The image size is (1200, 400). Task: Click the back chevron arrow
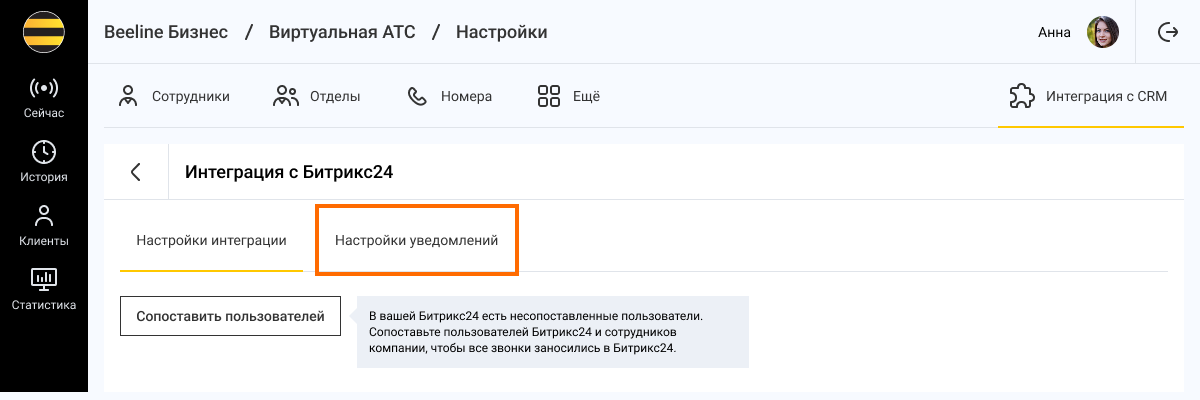(x=136, y=172)
